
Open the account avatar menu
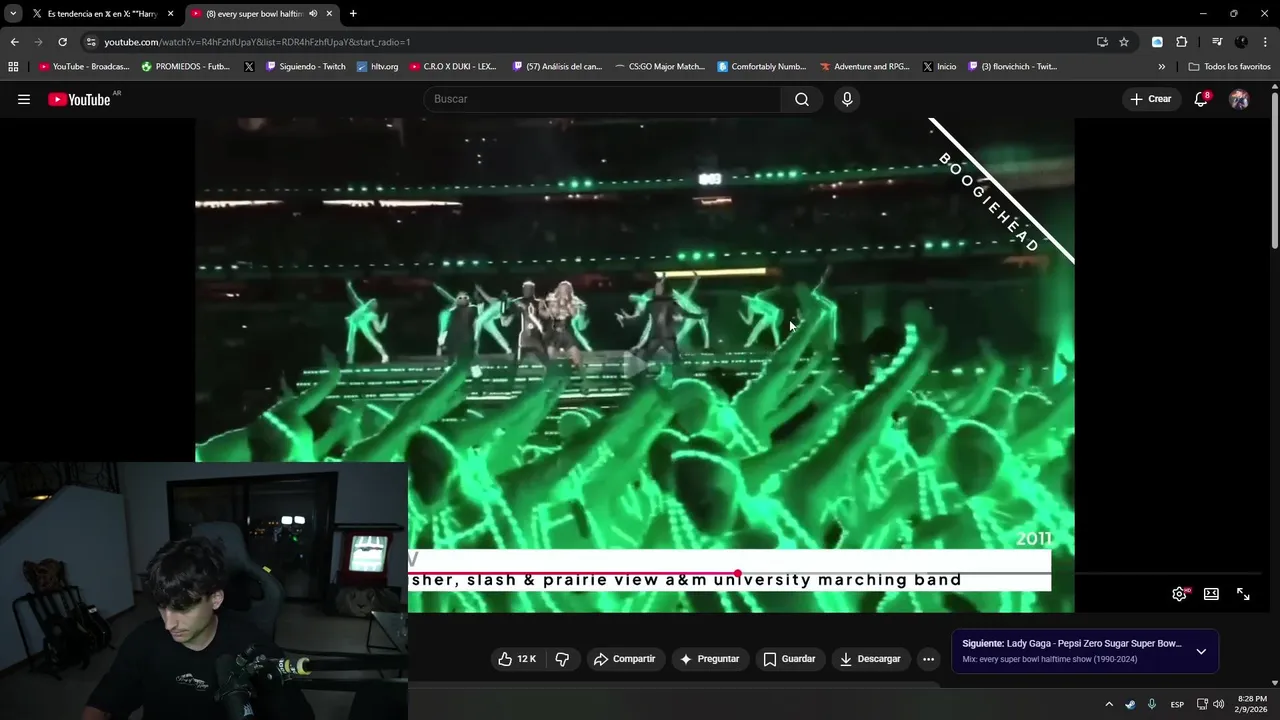click(x=1239, y=99)
